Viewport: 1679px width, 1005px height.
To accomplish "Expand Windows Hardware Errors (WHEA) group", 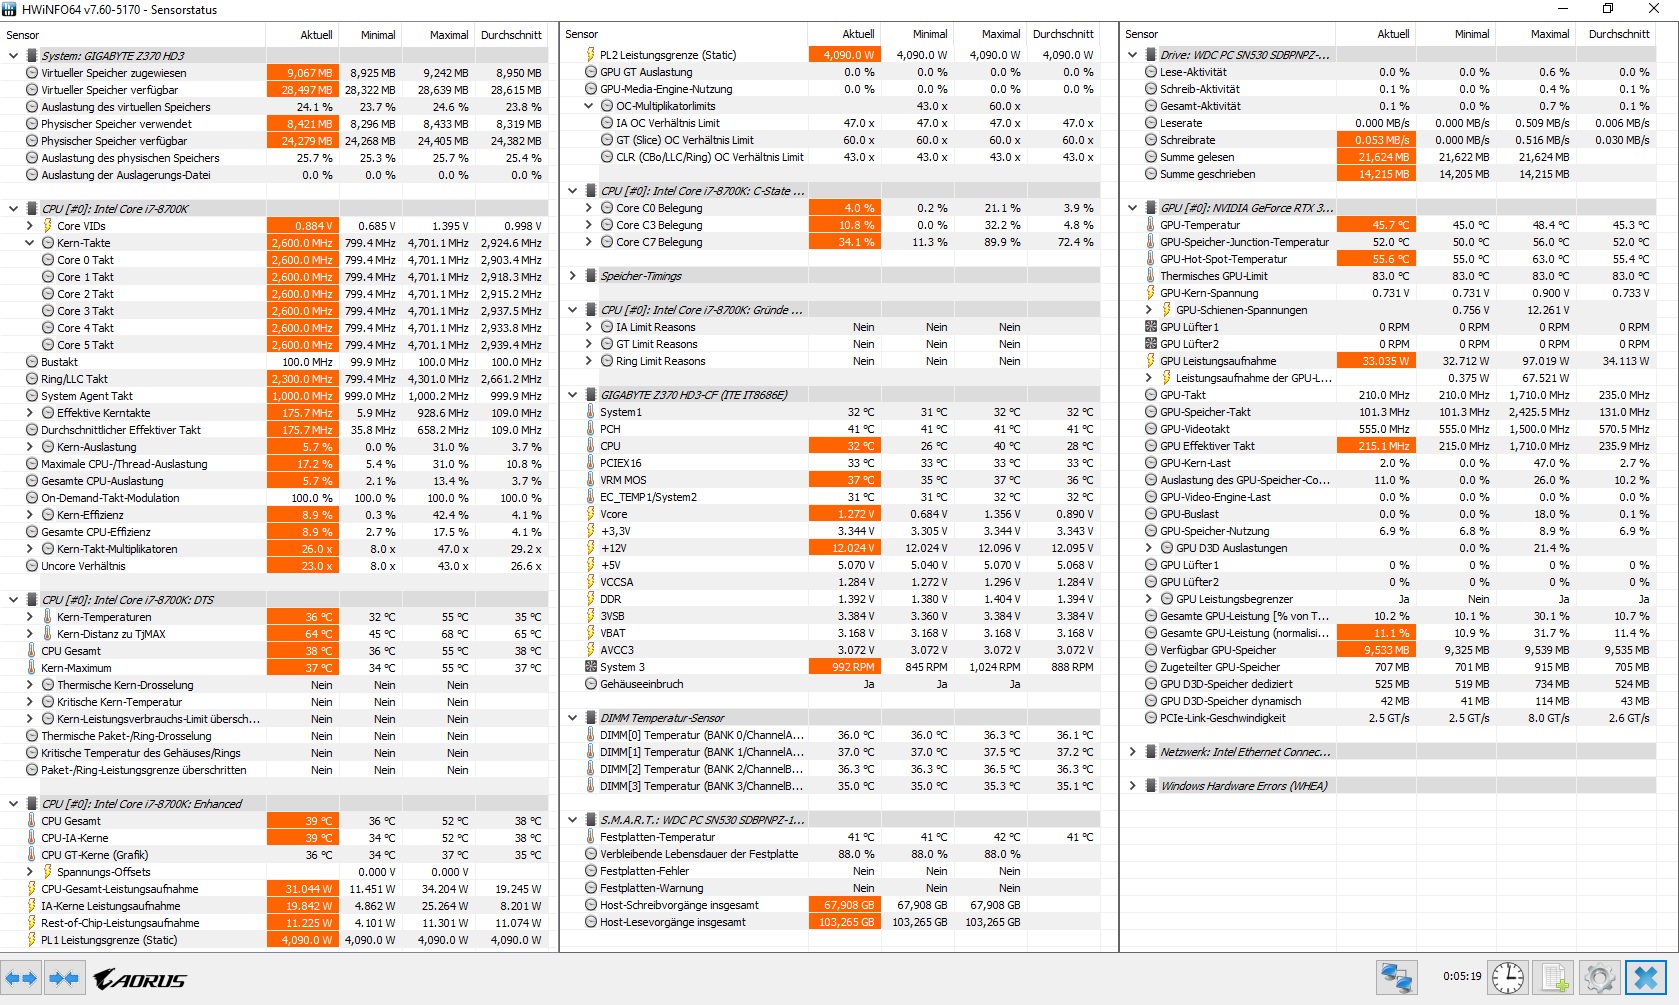I will [1132, 786].
